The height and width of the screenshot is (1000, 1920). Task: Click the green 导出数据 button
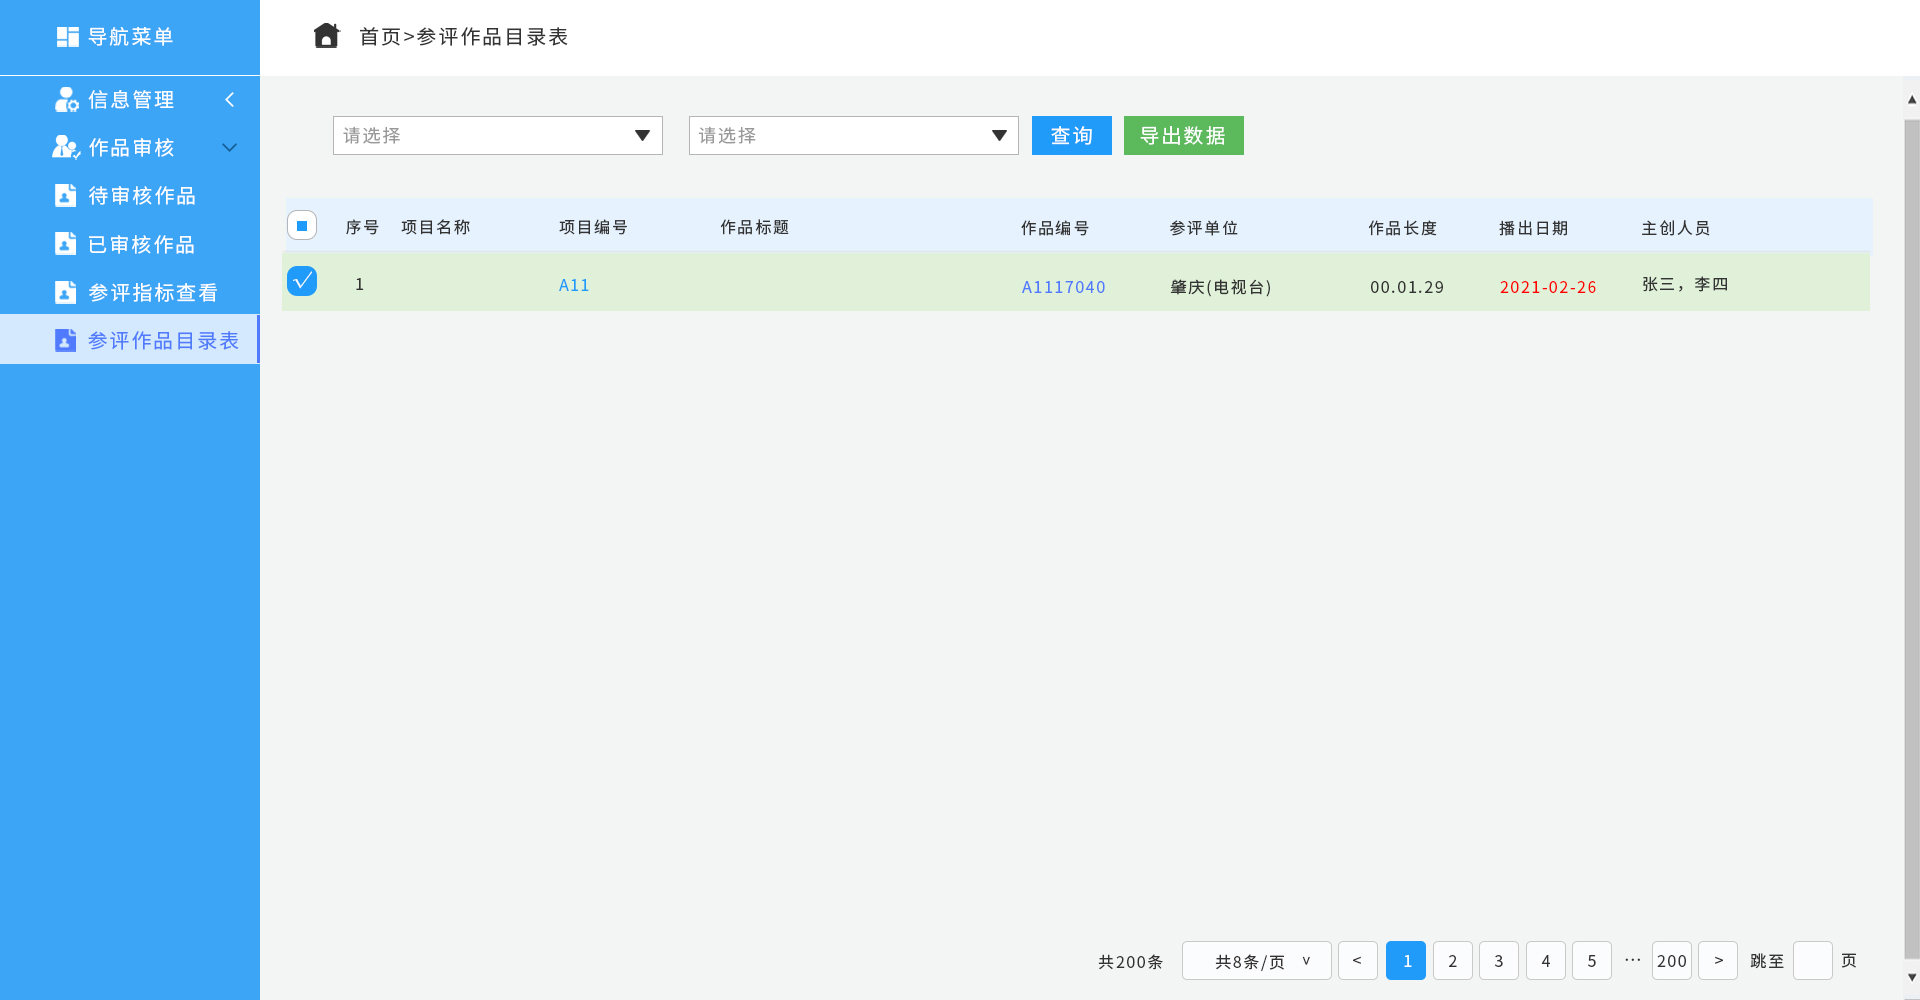click(x=1183, y=136)
